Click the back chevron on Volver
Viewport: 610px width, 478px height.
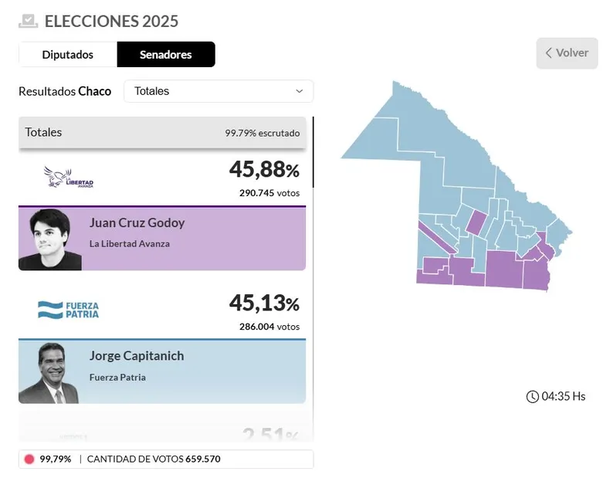point(549,53)
